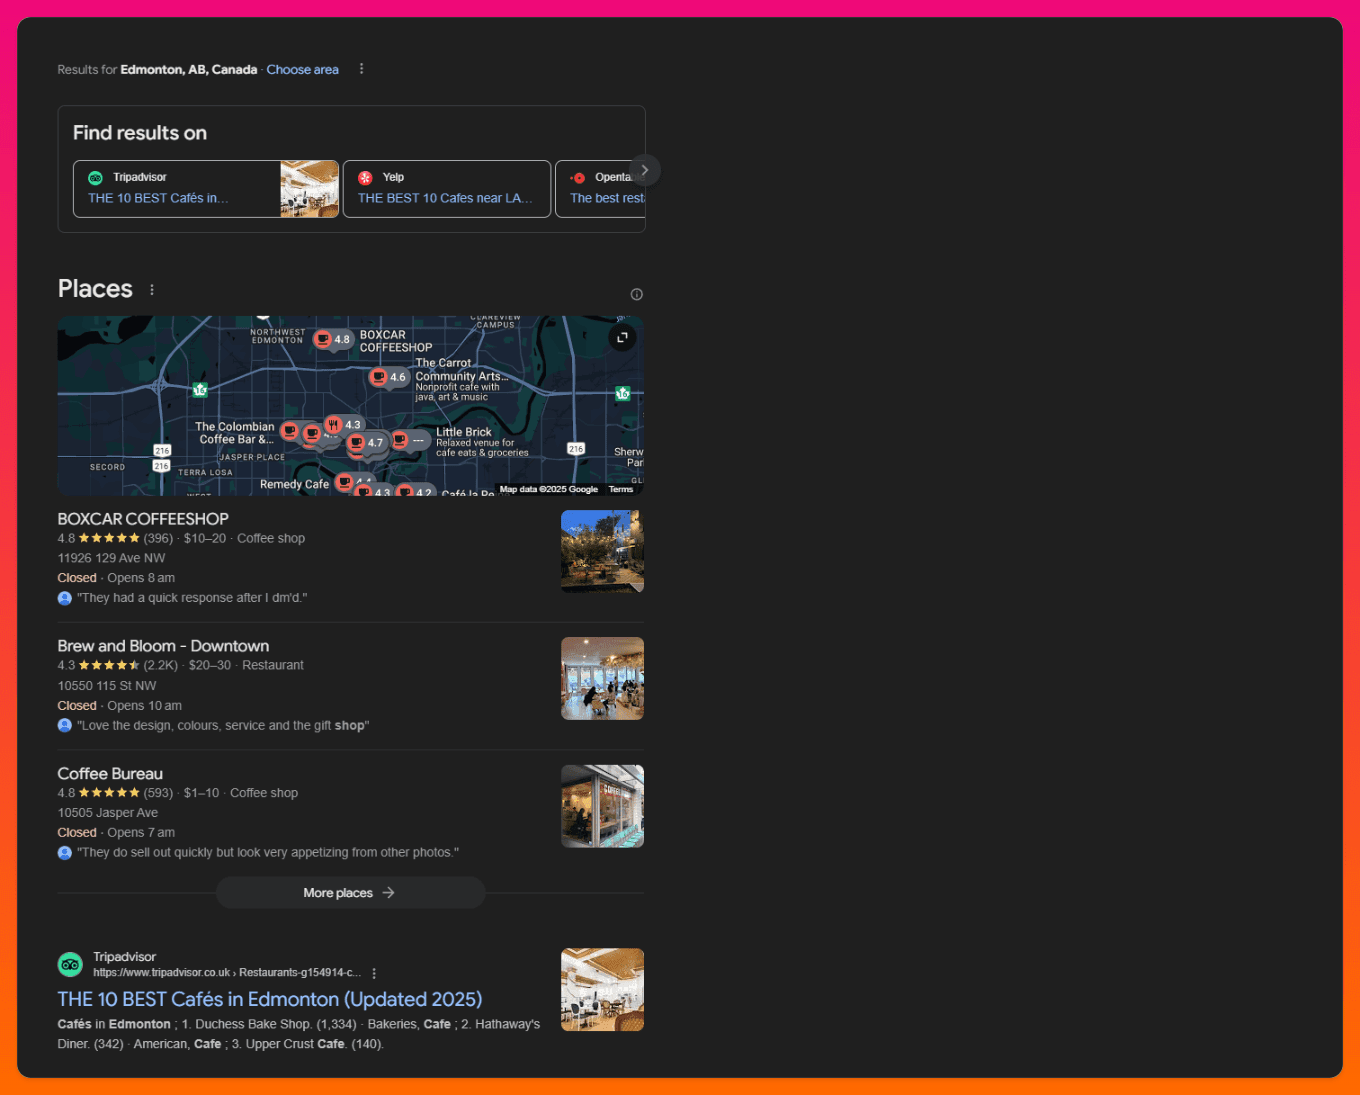View the Brew and Bloom interior photo
The width and height of the screenshot is (1360, 1095).
(602, 679)
